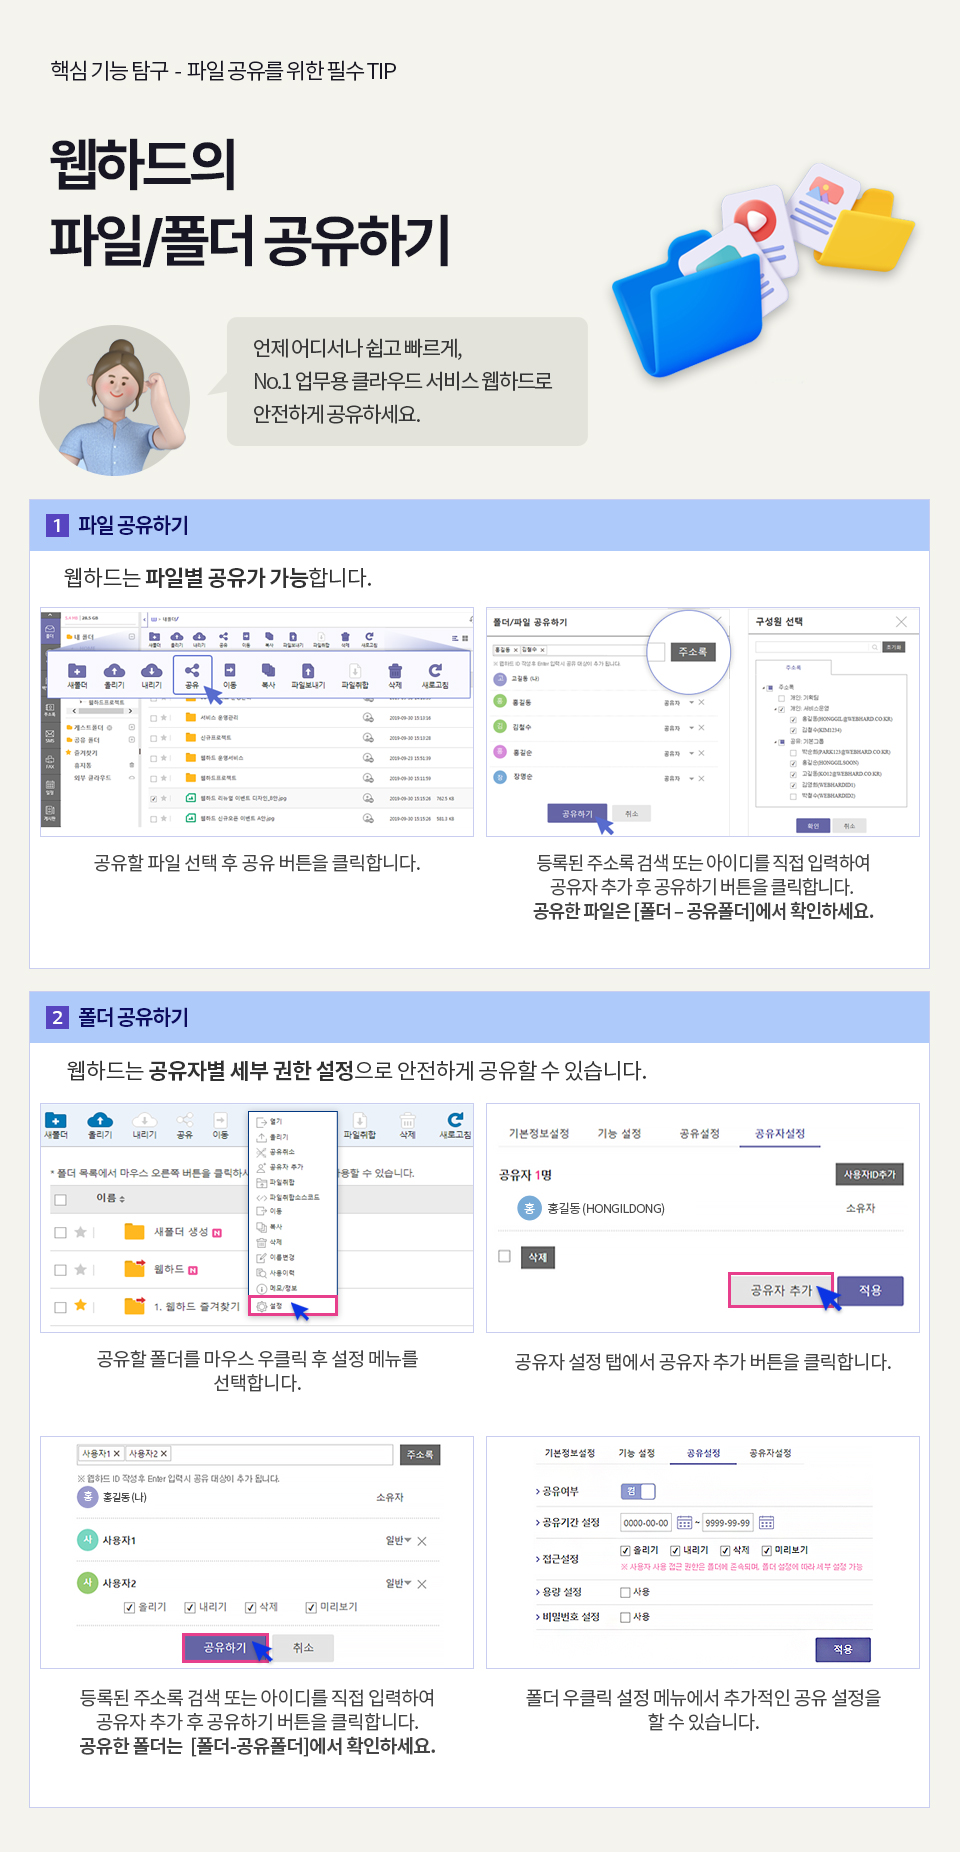Open the start date calendar icon in 공유기간 설정
The width and height of the screenshot is (960, 1852).
(685, 1523)
